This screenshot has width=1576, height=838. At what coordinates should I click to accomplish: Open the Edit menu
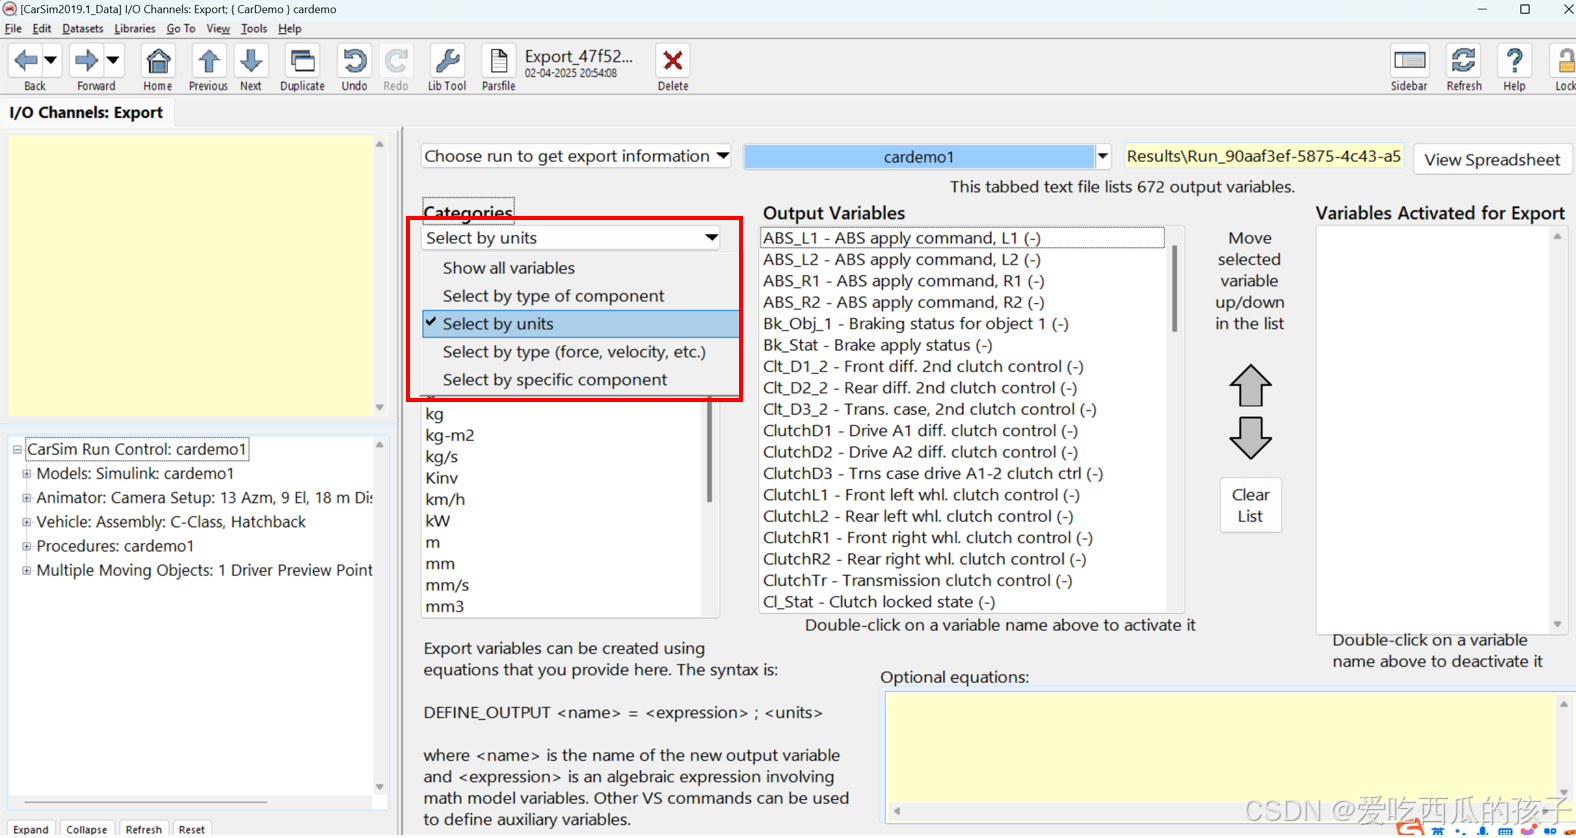[42, 29]
